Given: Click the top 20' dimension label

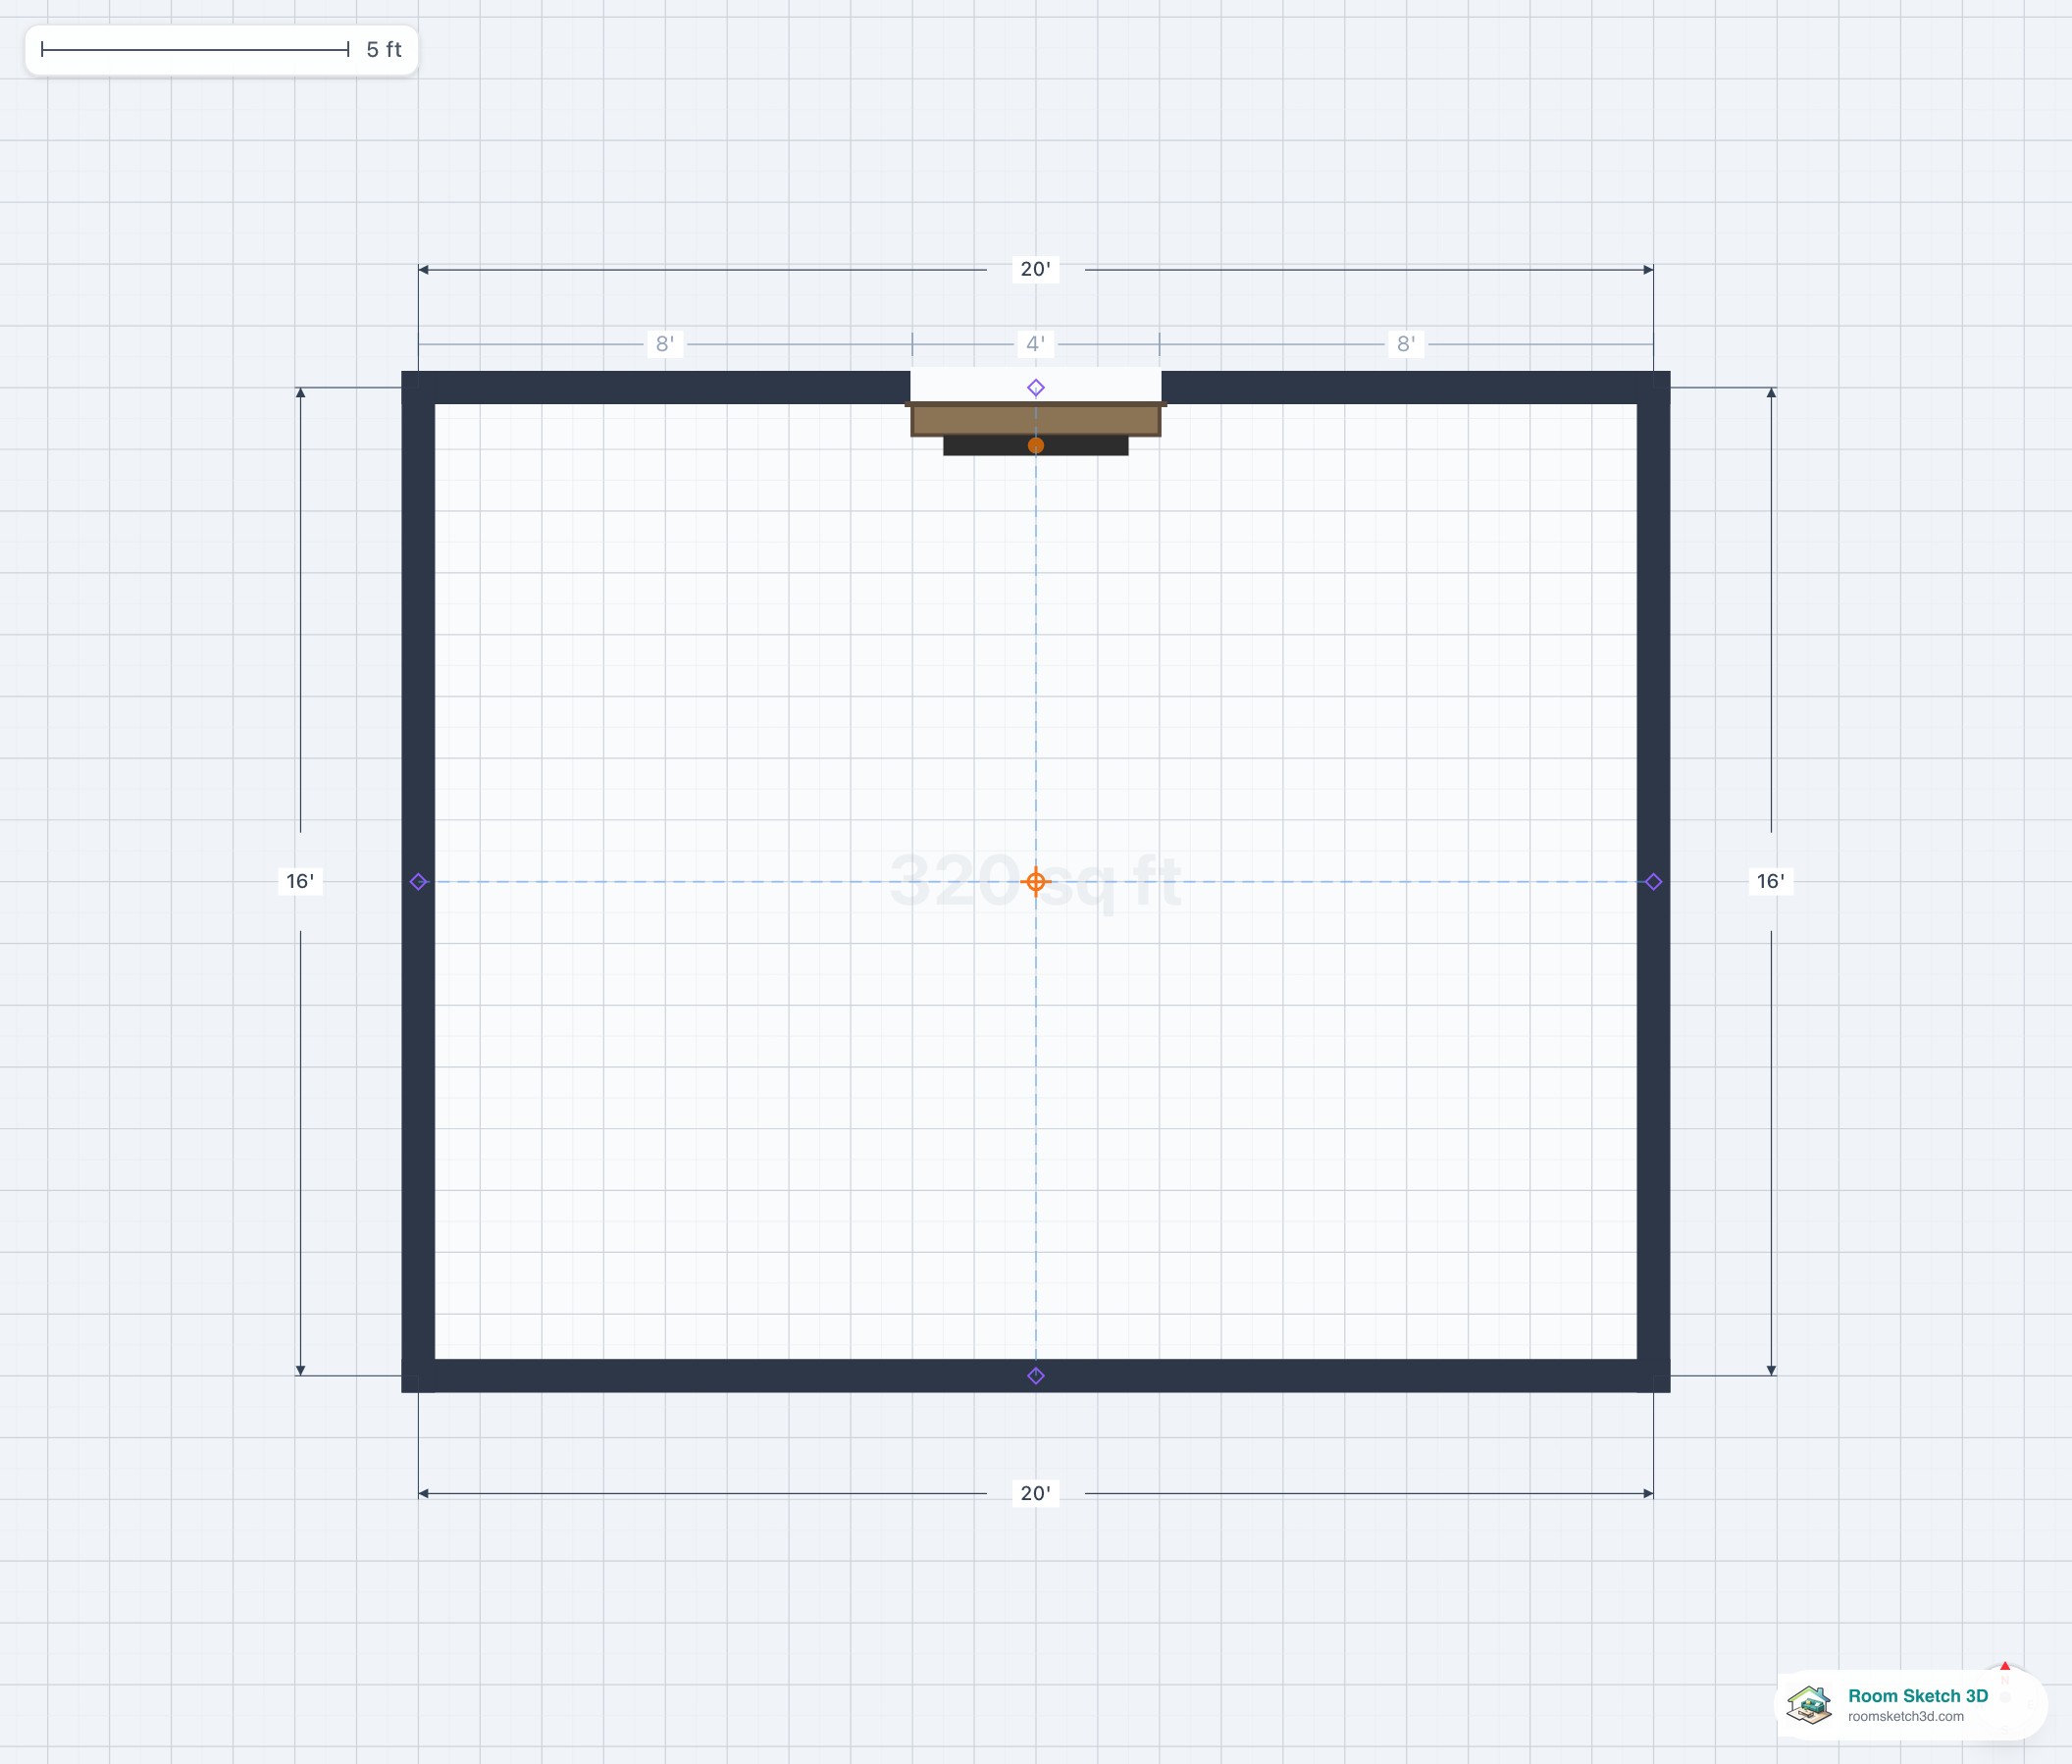Looking at the screenshot, I should pos(1036,269).
